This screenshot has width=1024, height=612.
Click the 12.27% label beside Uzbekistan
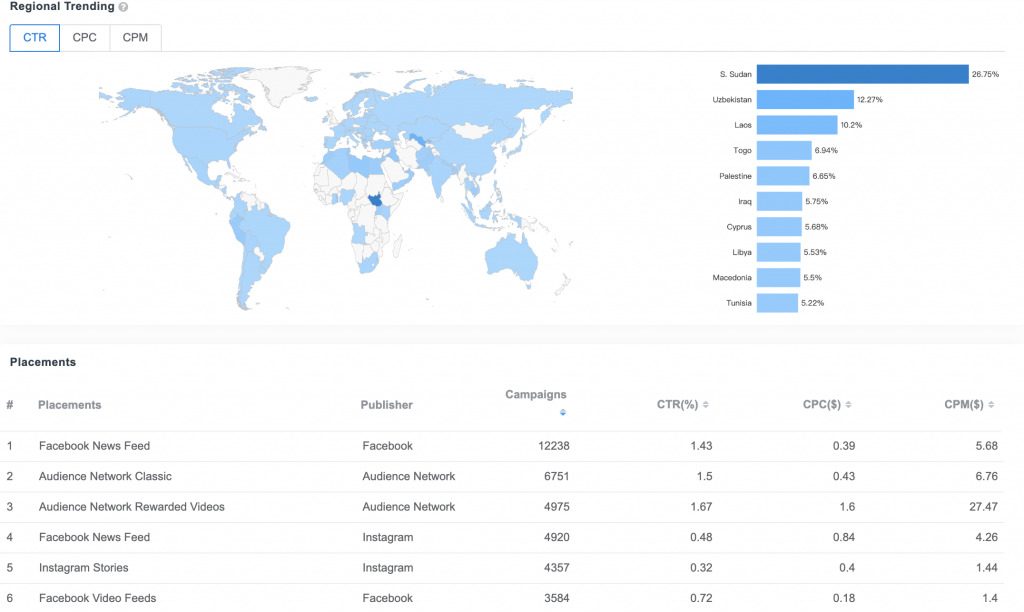click(870, 100)
